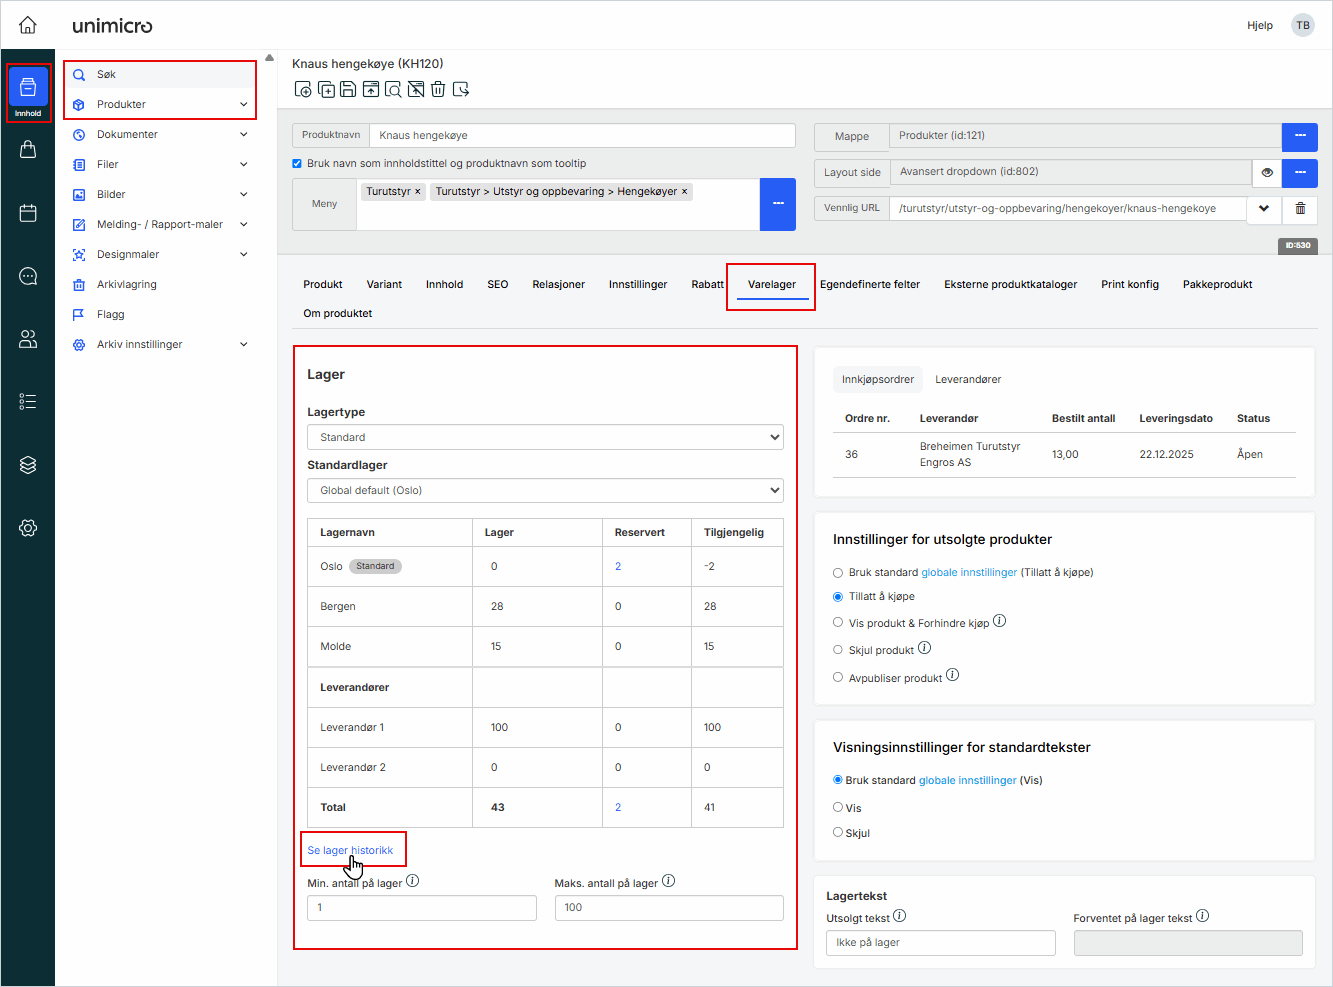Click the home icon at top left
1333x987 pixels.
tap(28, 25)
